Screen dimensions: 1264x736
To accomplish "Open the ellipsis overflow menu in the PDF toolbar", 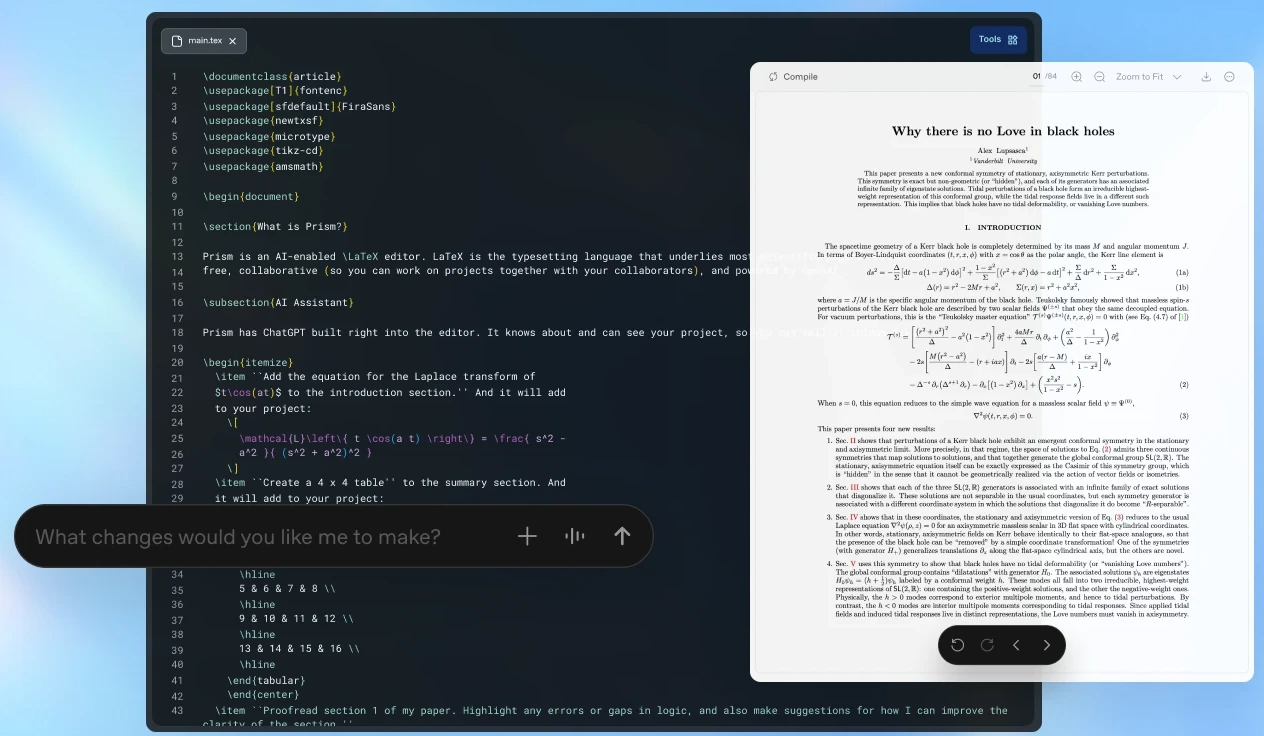I will click(1230, 76).
